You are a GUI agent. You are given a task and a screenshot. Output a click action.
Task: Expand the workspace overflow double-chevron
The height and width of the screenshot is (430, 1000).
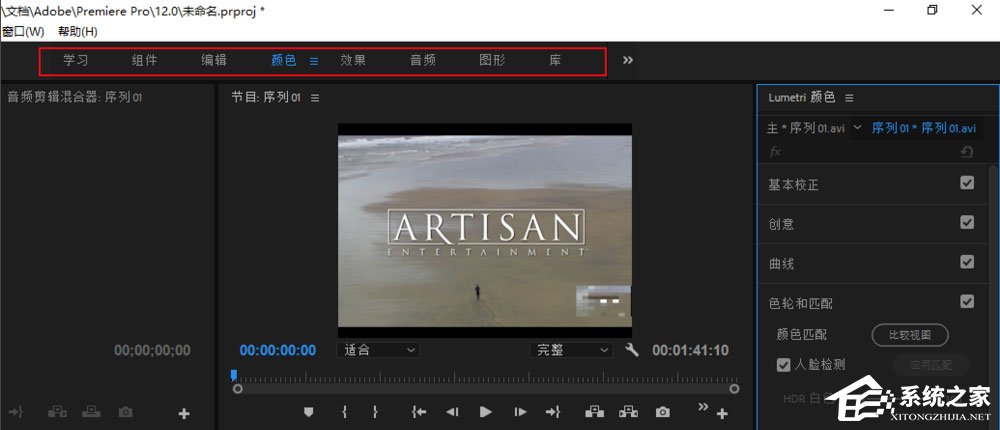click(x=628, y=60)
